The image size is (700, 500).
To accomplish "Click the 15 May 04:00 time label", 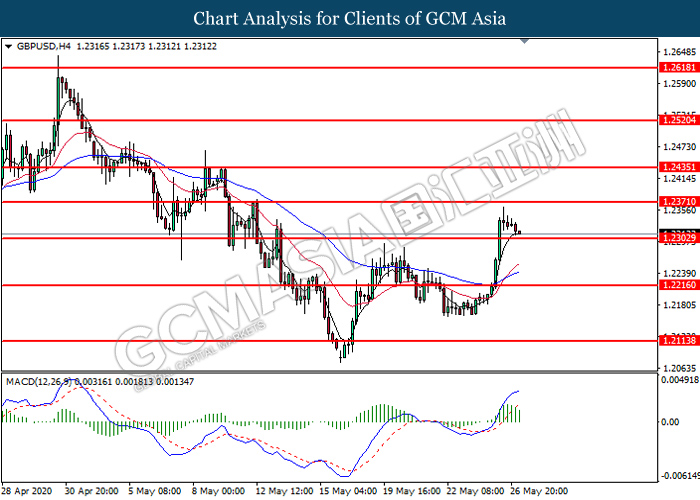I will (x=348, y=491).
